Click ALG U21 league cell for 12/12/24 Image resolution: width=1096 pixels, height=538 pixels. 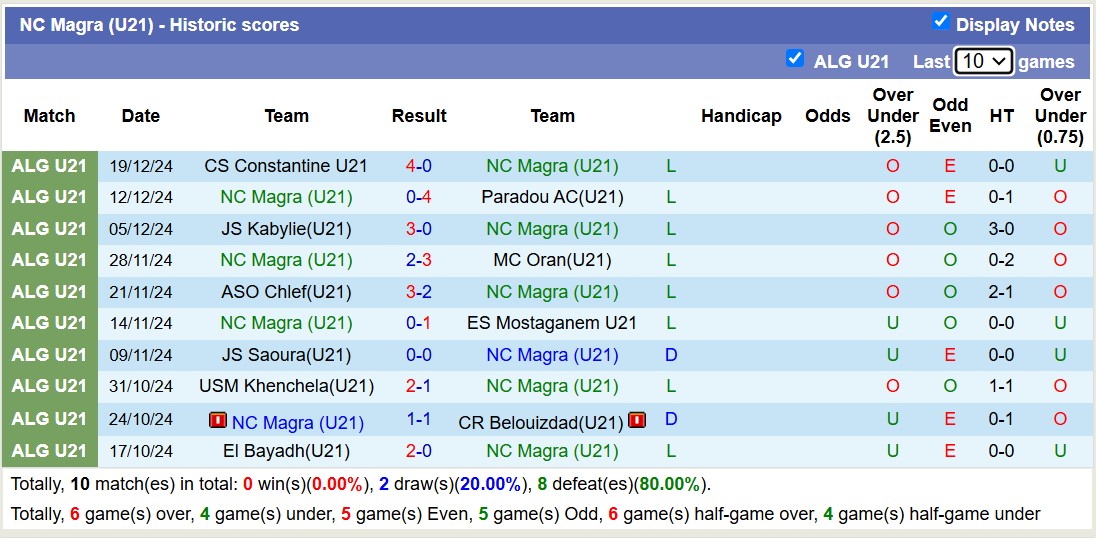(50, 197)
